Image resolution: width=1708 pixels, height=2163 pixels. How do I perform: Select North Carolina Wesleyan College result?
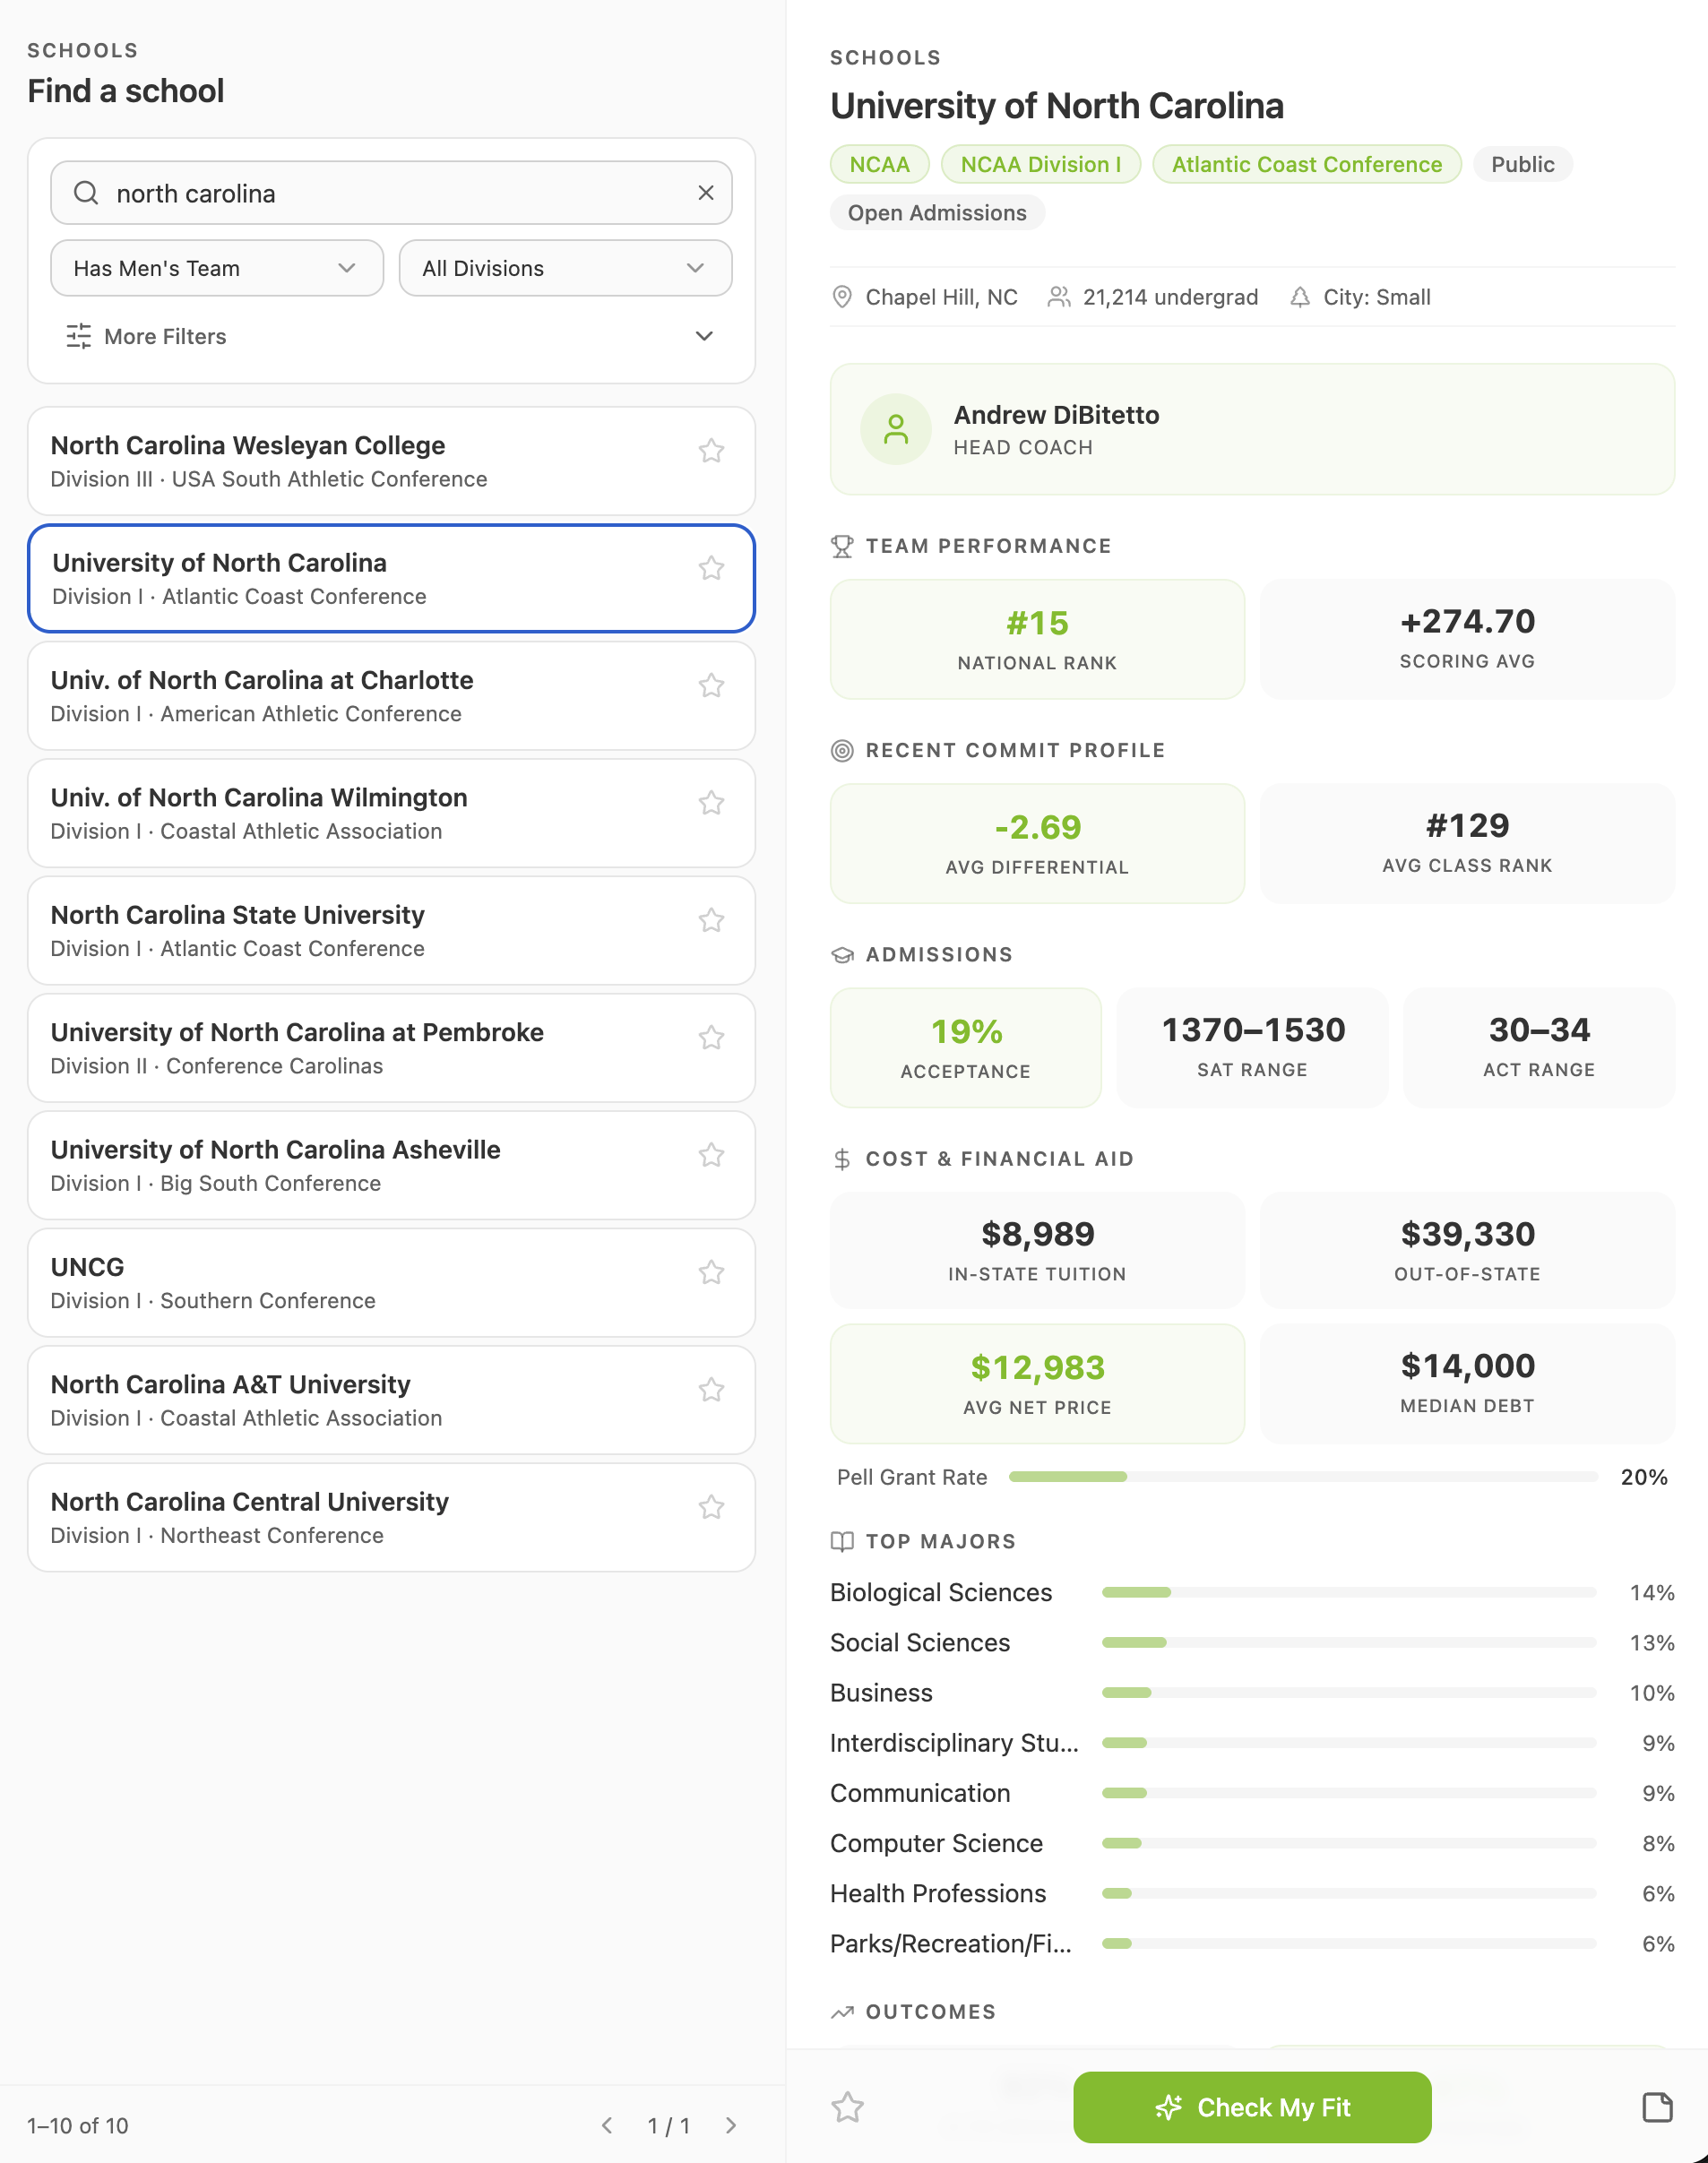391,461
